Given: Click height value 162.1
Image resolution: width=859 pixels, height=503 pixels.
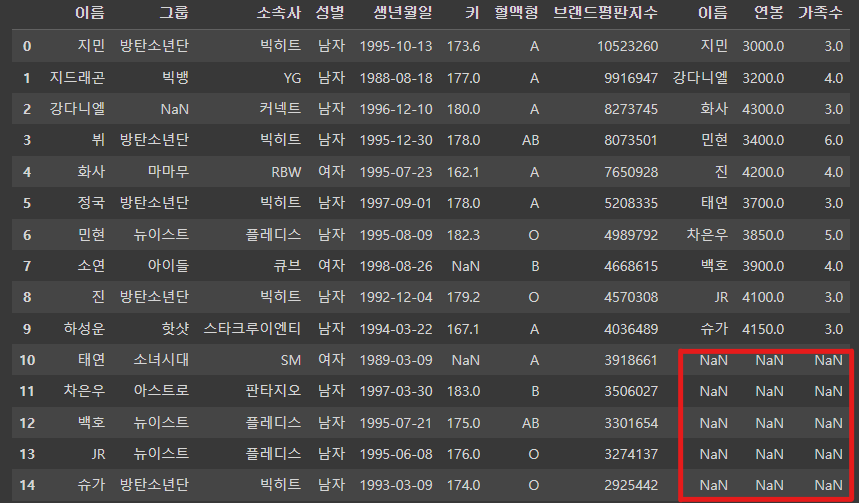Looking at the screenshot, I should [x=463, y=172].
